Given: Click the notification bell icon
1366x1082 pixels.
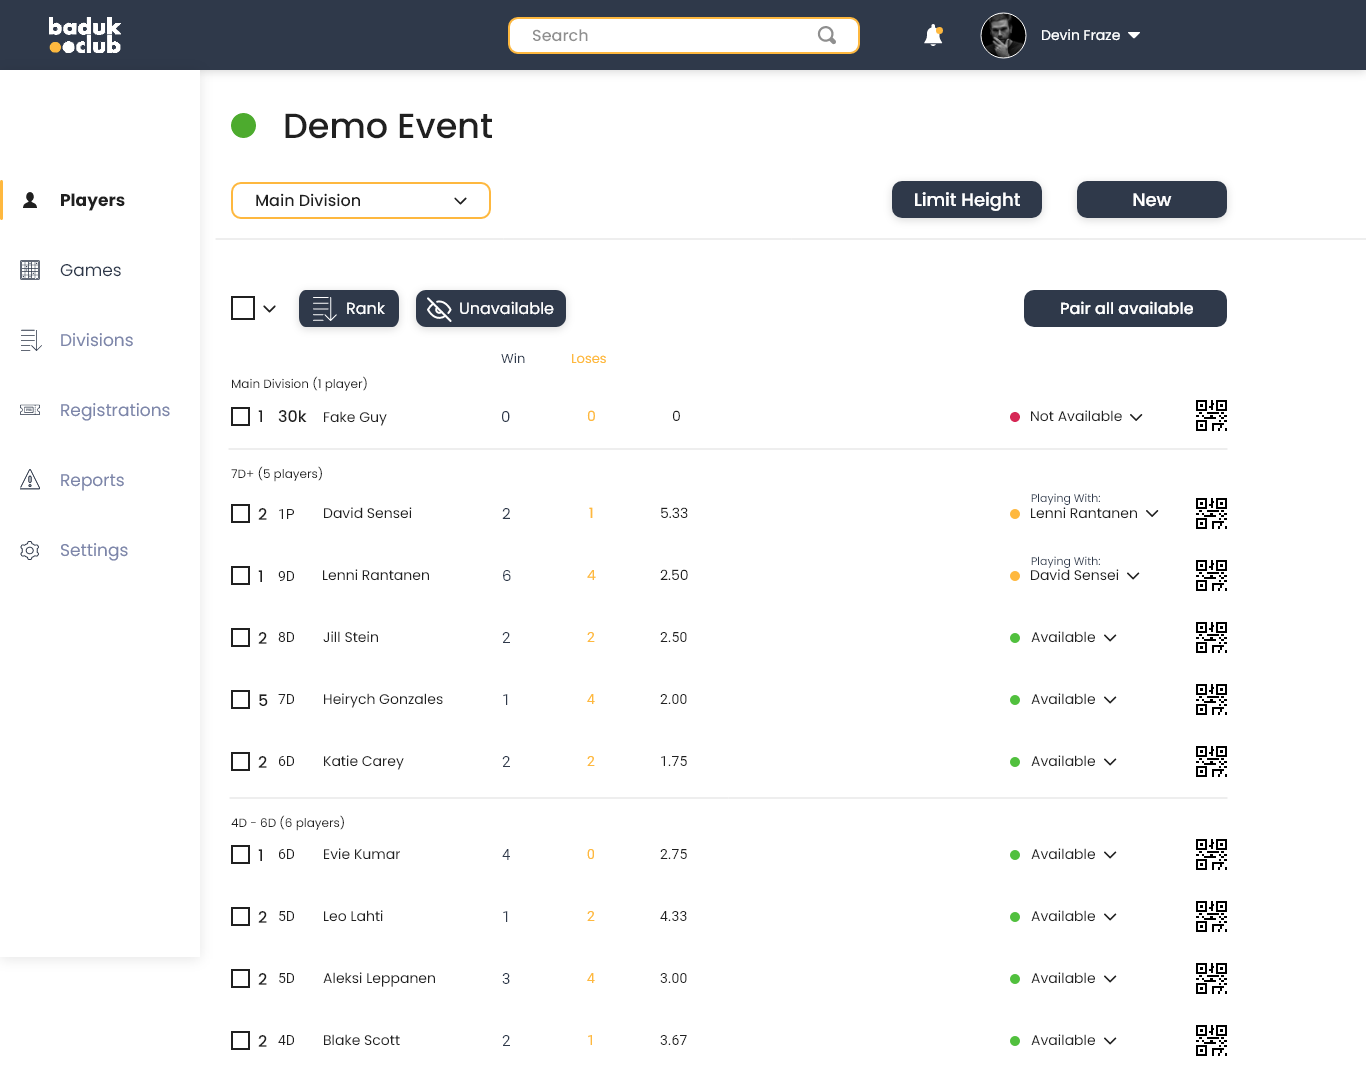Looking at the screenshot, I should click(x=933, y=36).
